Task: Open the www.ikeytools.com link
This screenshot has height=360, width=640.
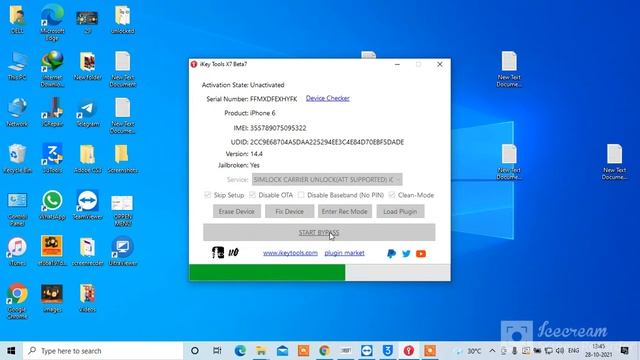Action: coord(290,253)
